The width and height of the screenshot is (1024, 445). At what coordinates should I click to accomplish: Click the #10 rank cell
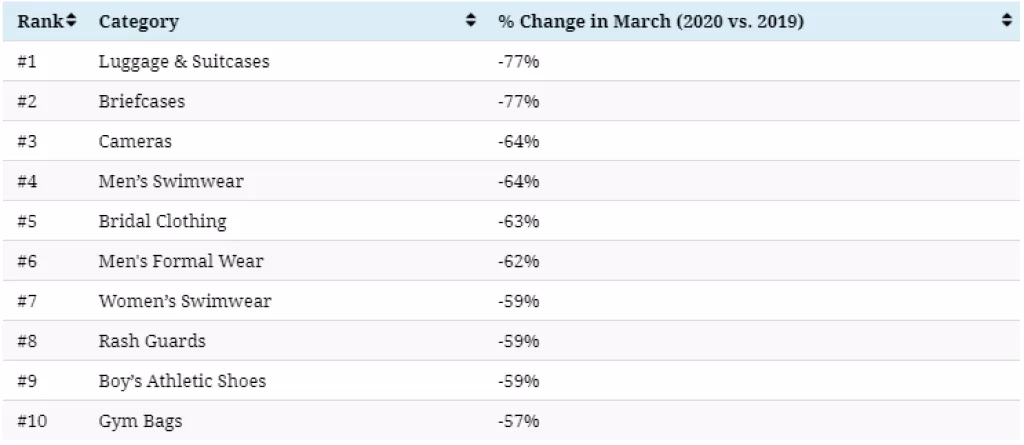tap(32, 422)
